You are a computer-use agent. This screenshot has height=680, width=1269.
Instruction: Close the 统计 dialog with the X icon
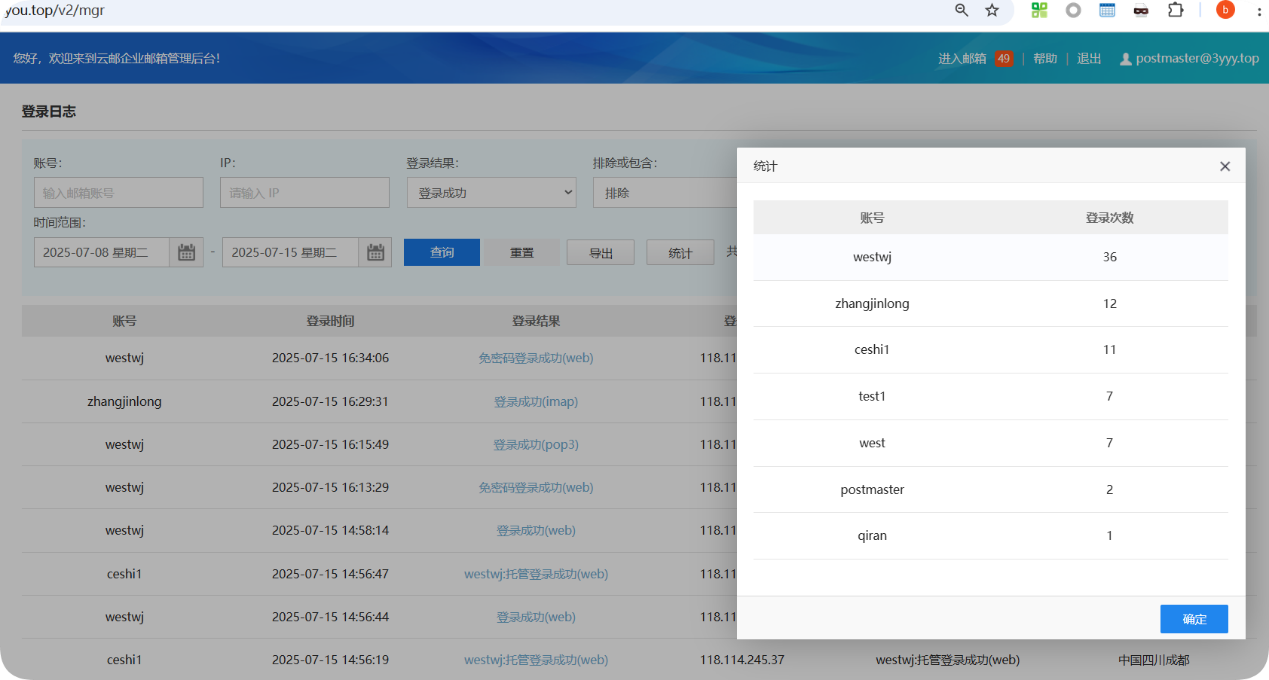[x=1225, y=166]
